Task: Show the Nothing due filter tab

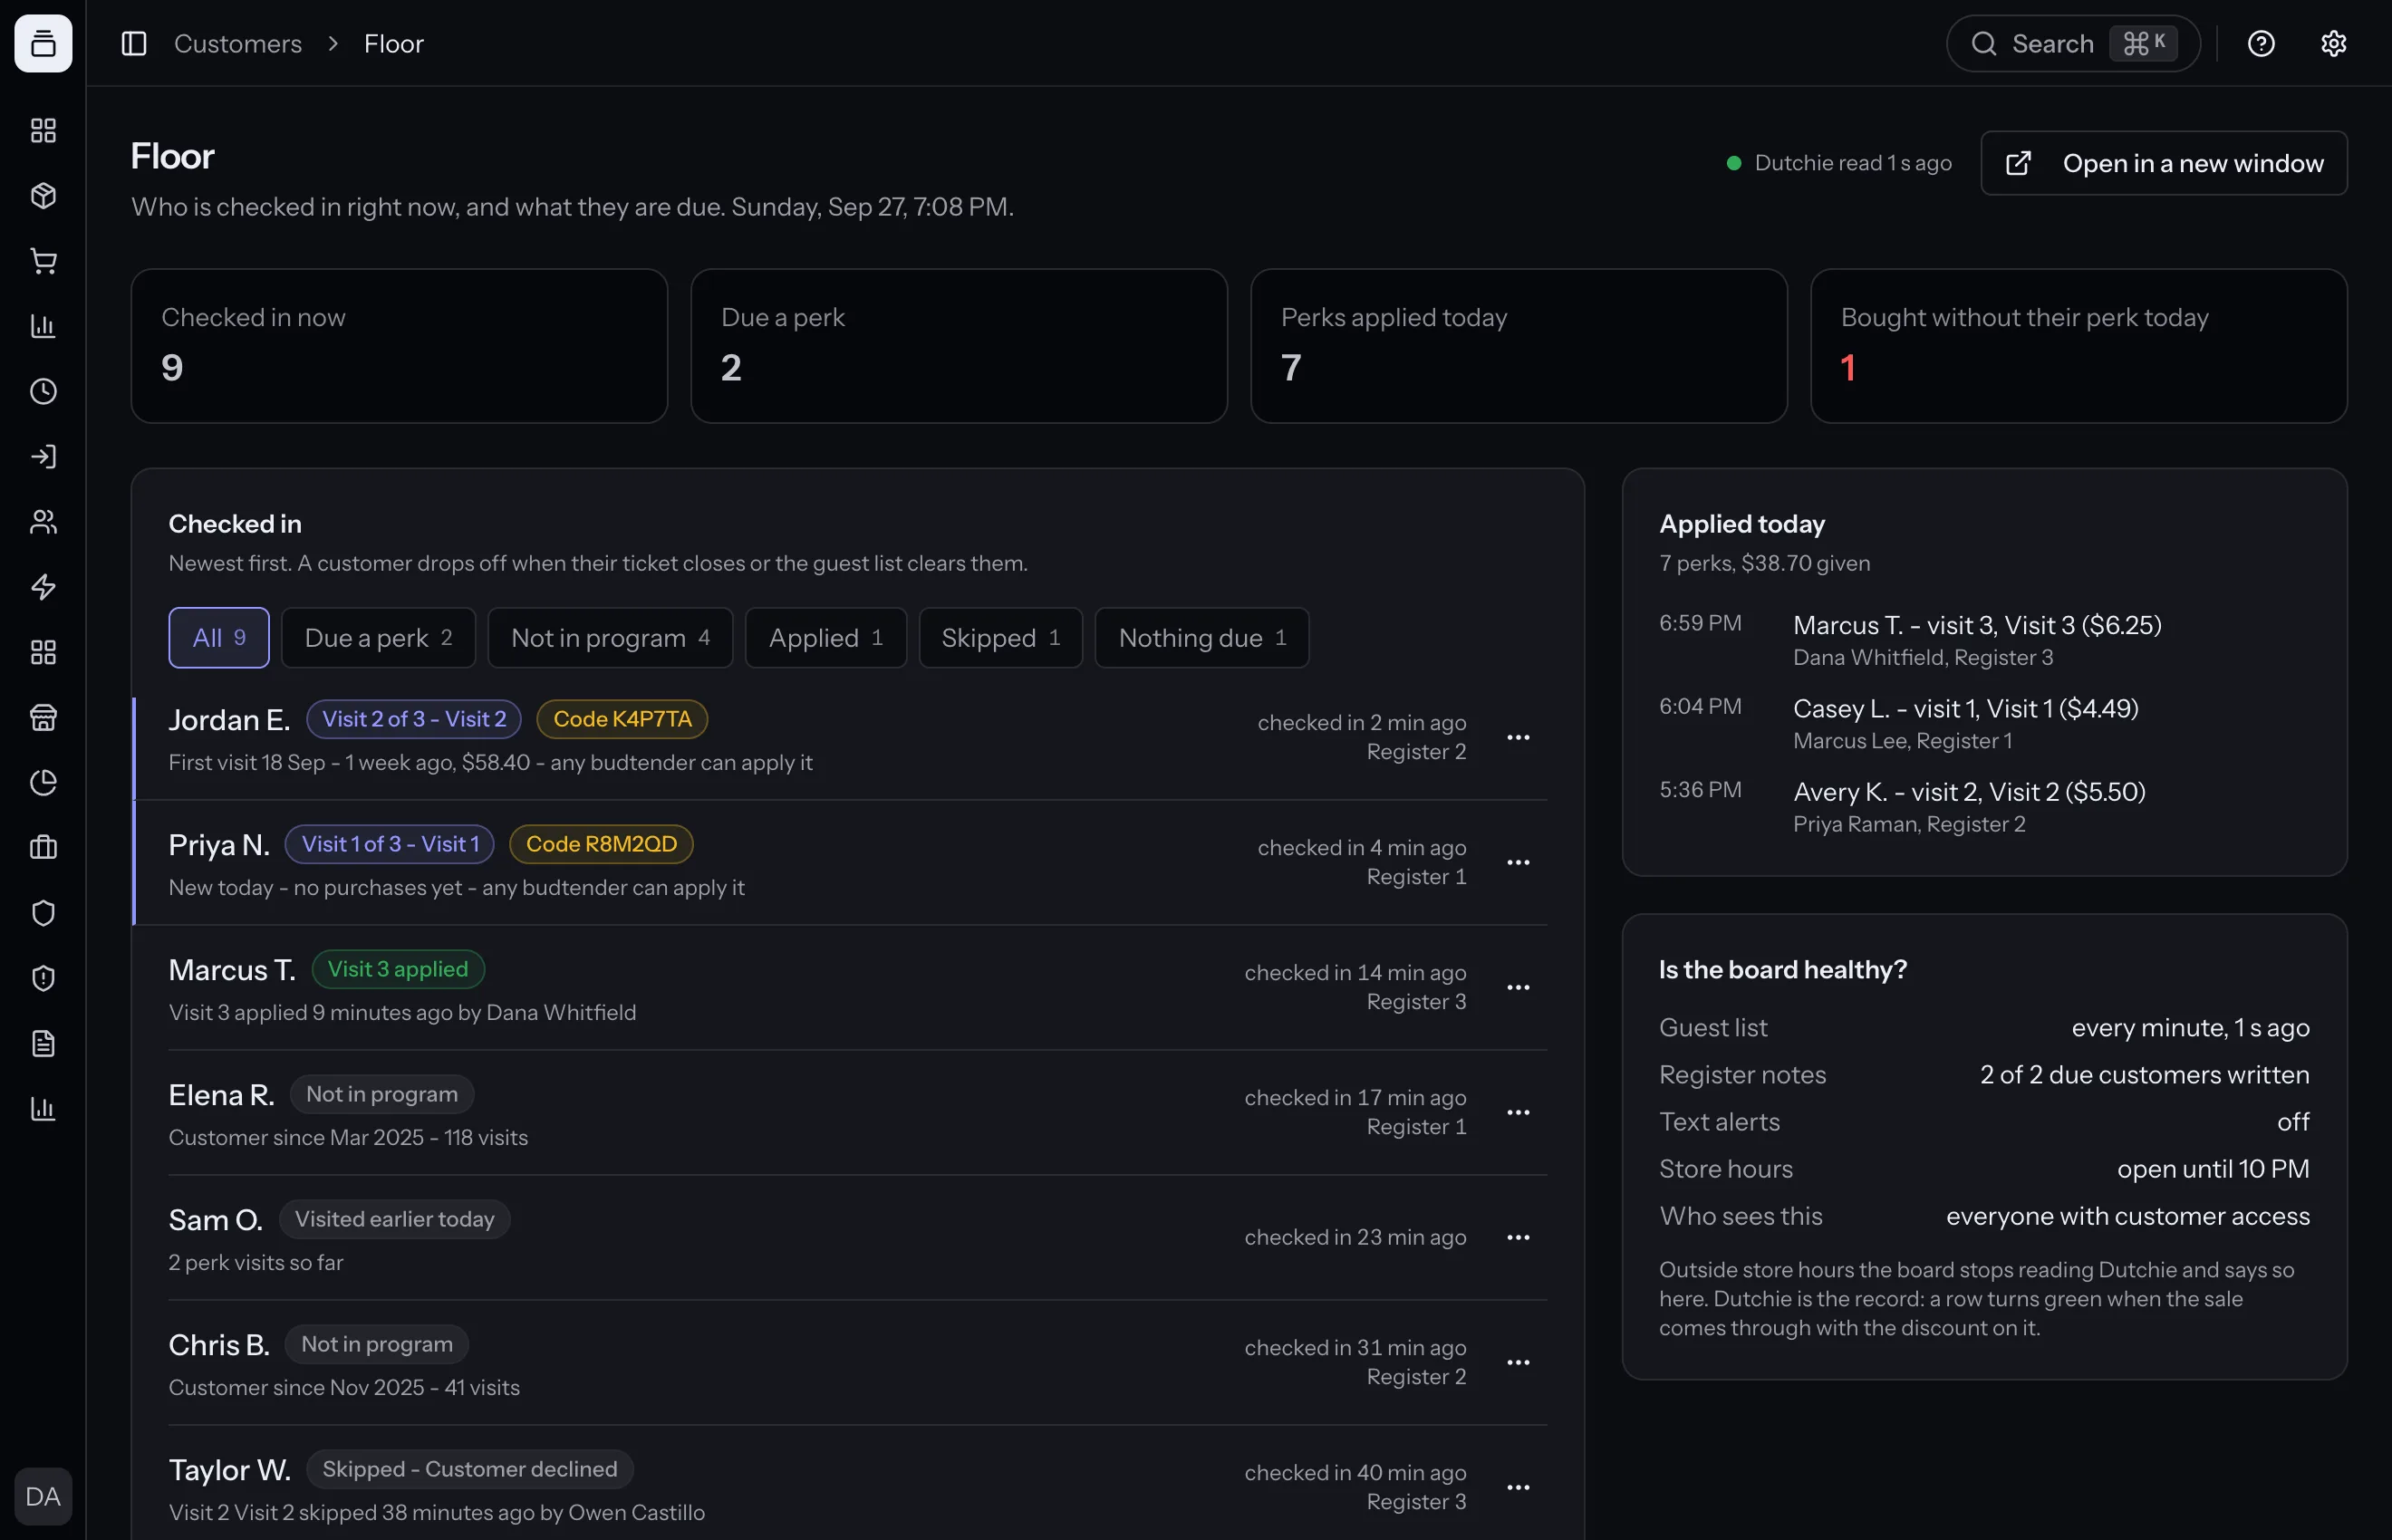Action: point(1201,638)
